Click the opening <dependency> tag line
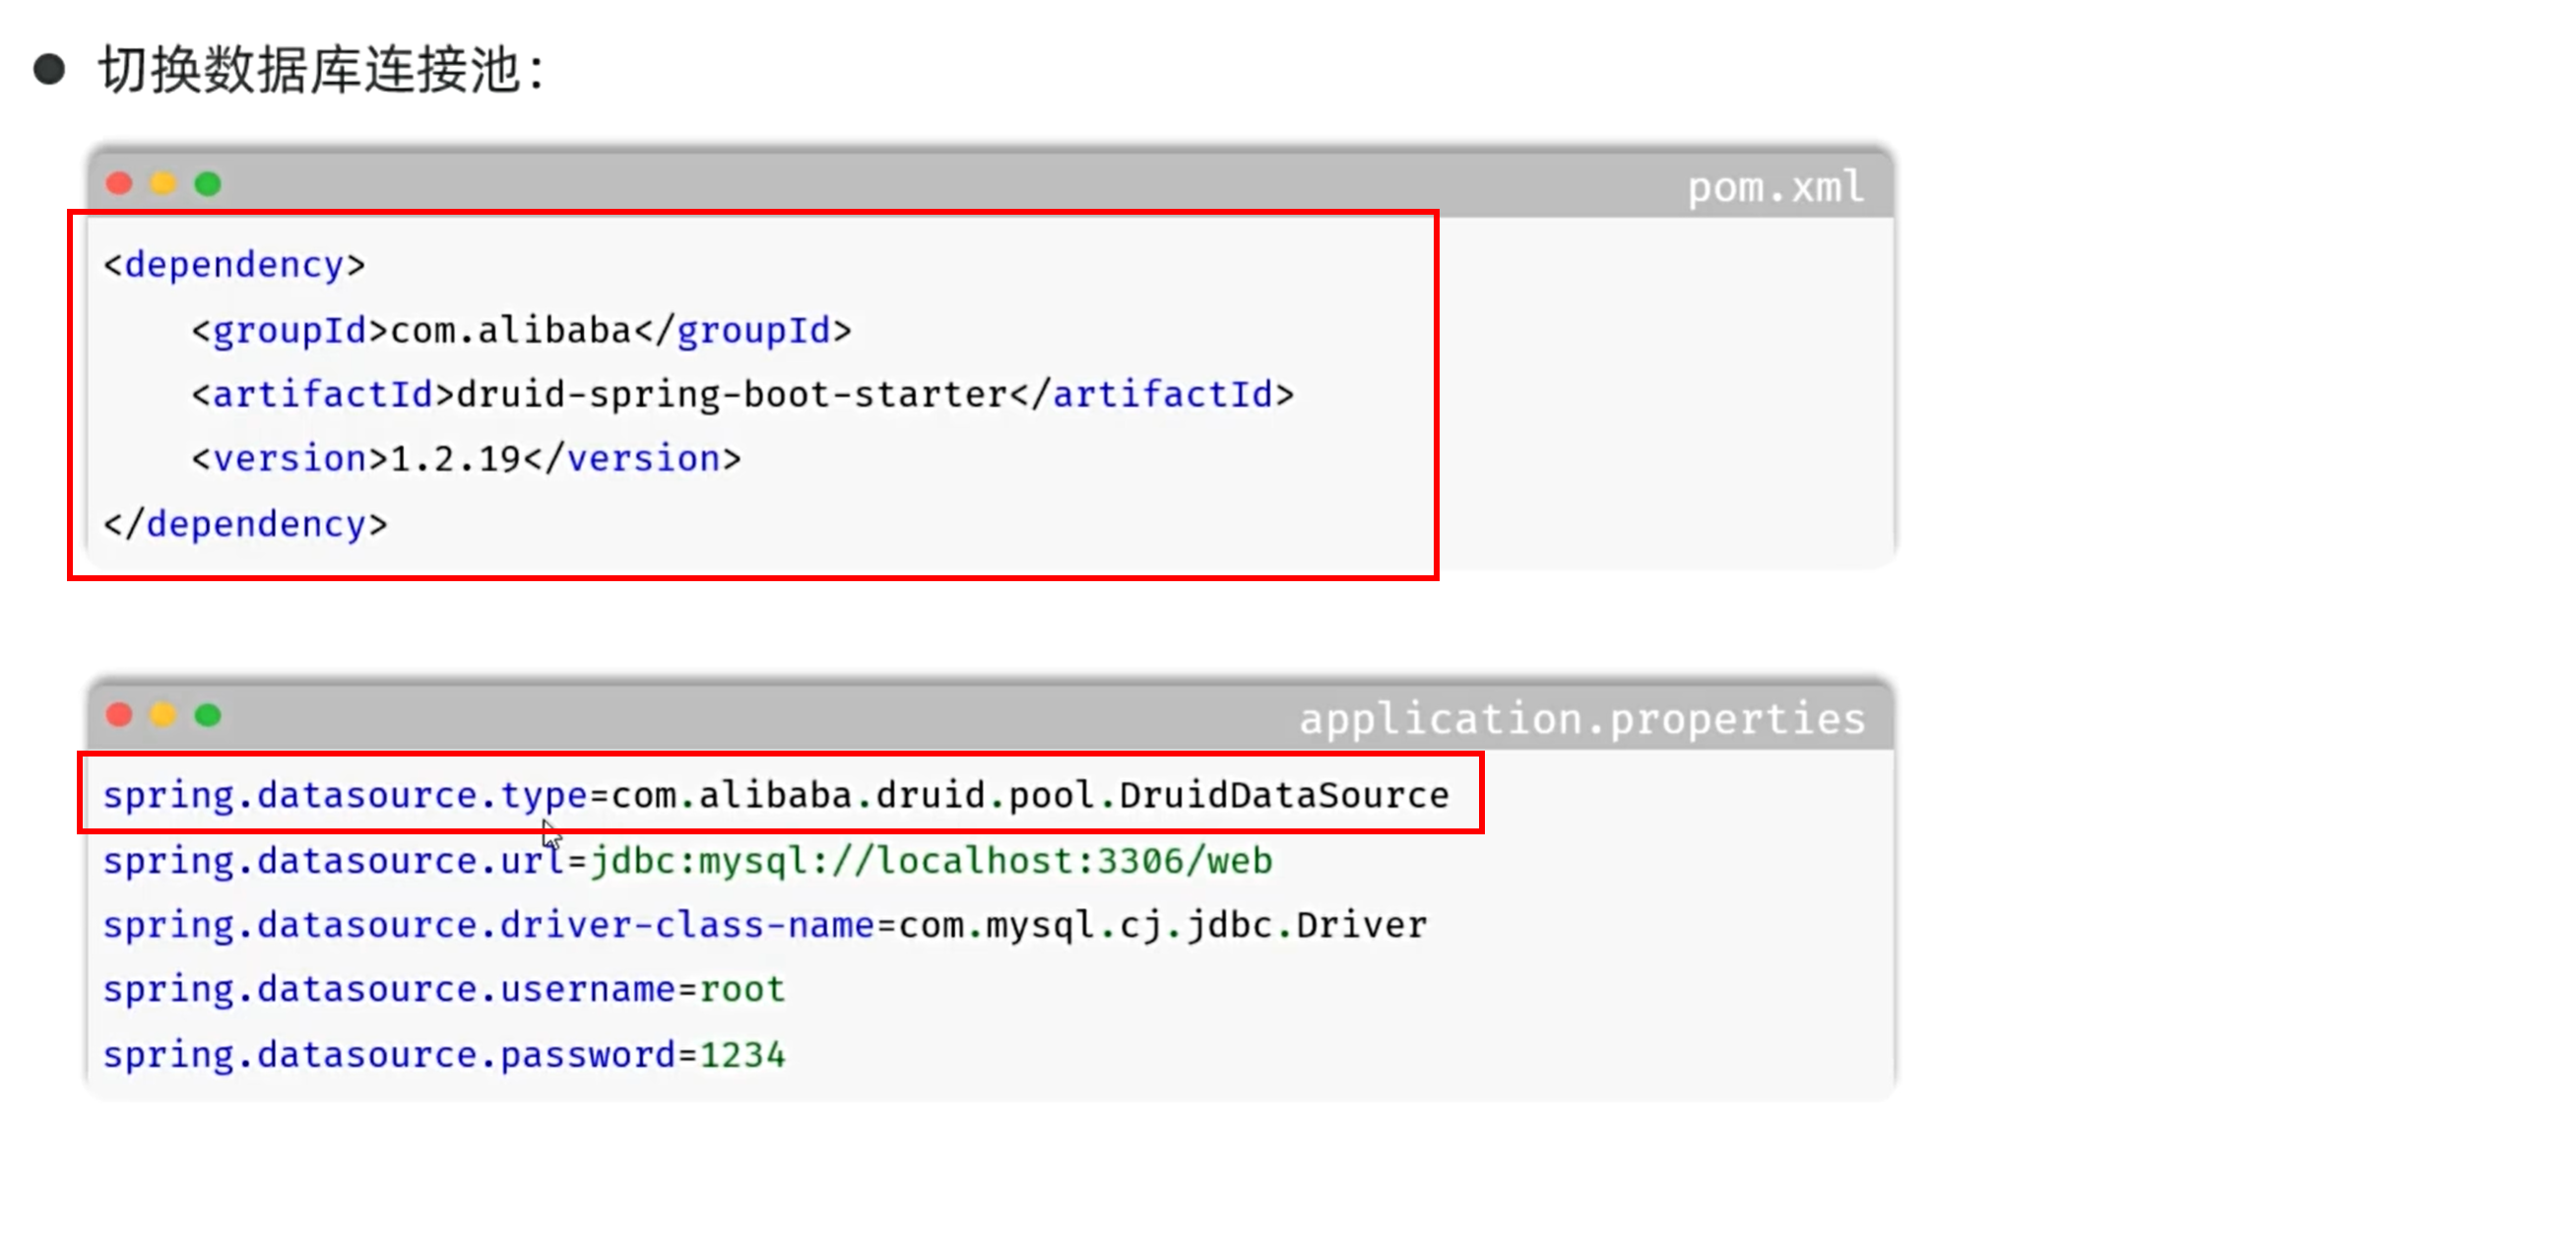2576x1252 pixels. click(235, 265)
